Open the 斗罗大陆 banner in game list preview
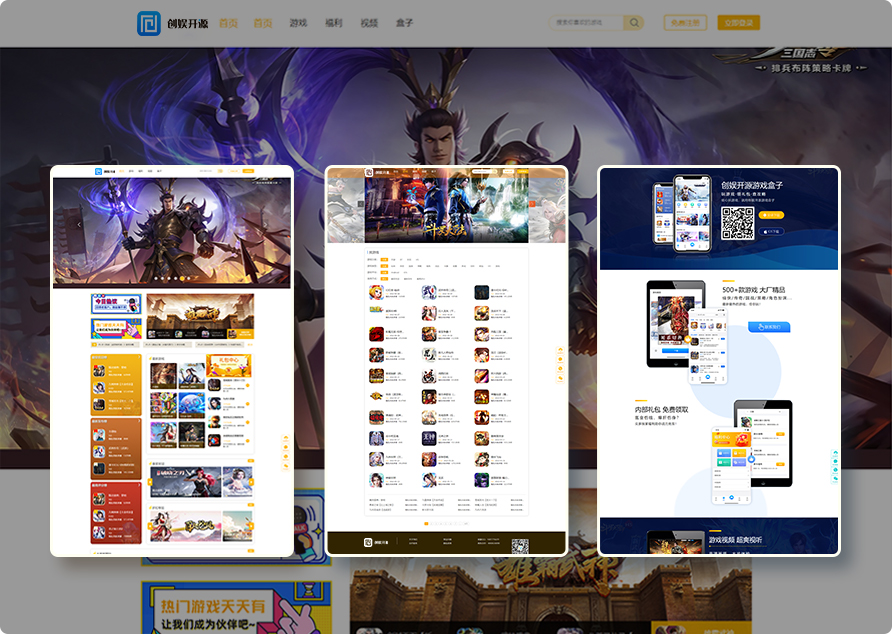The width and height of the screenshot is (892, 634). tap(447, 209)
